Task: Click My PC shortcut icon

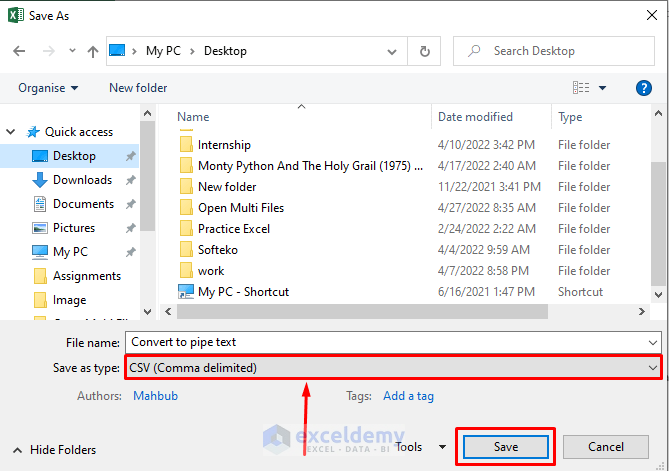Action: pyautogui.click(x=186, y=292)
